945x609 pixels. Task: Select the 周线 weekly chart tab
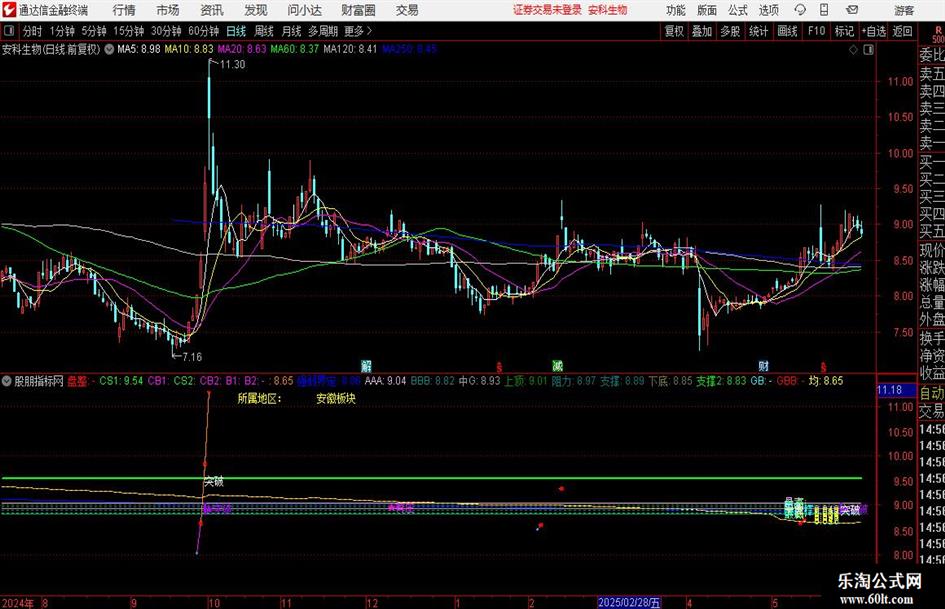pos(264,31)
